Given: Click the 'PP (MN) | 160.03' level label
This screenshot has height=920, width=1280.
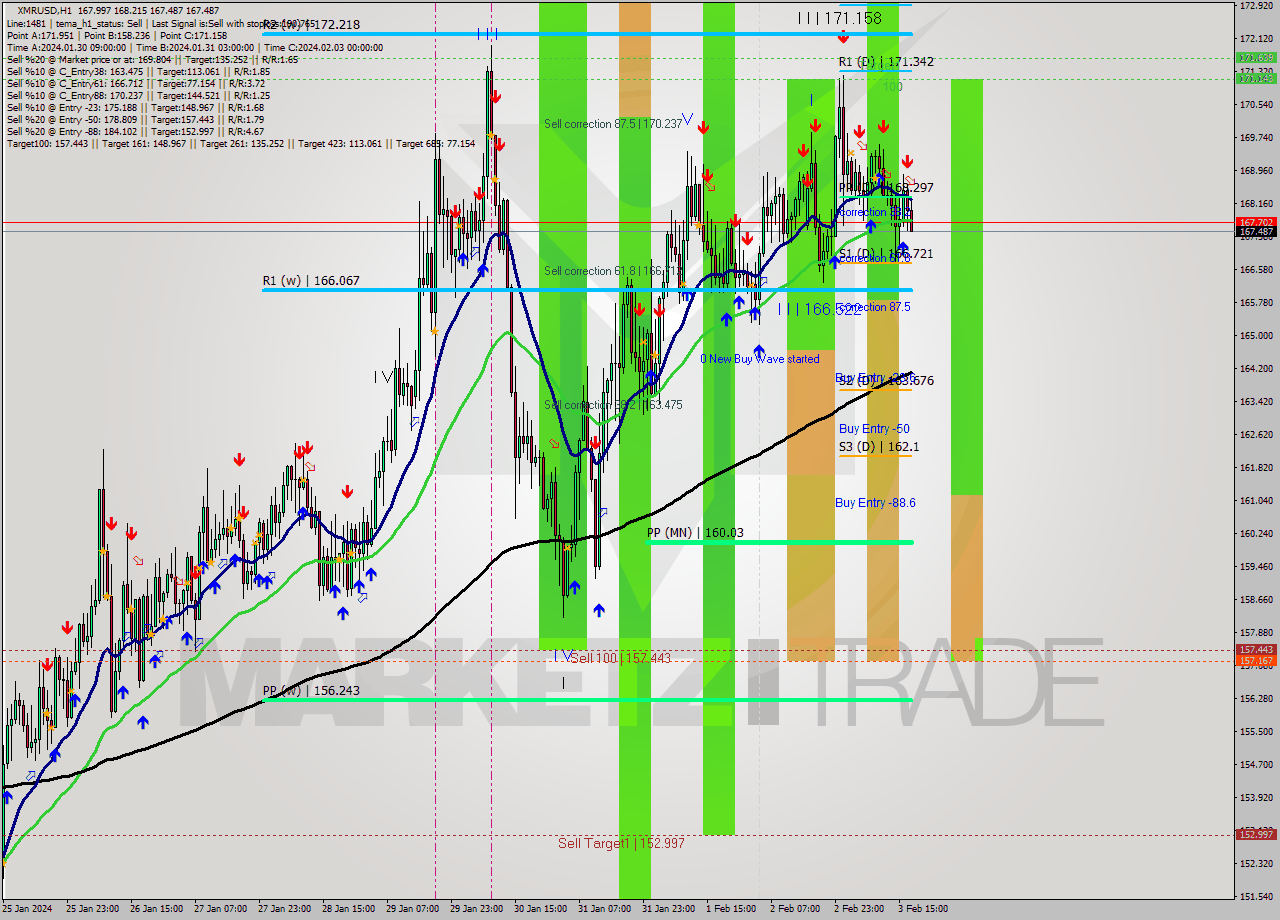Looking at the screenshot, I should [x=695, y=533].
